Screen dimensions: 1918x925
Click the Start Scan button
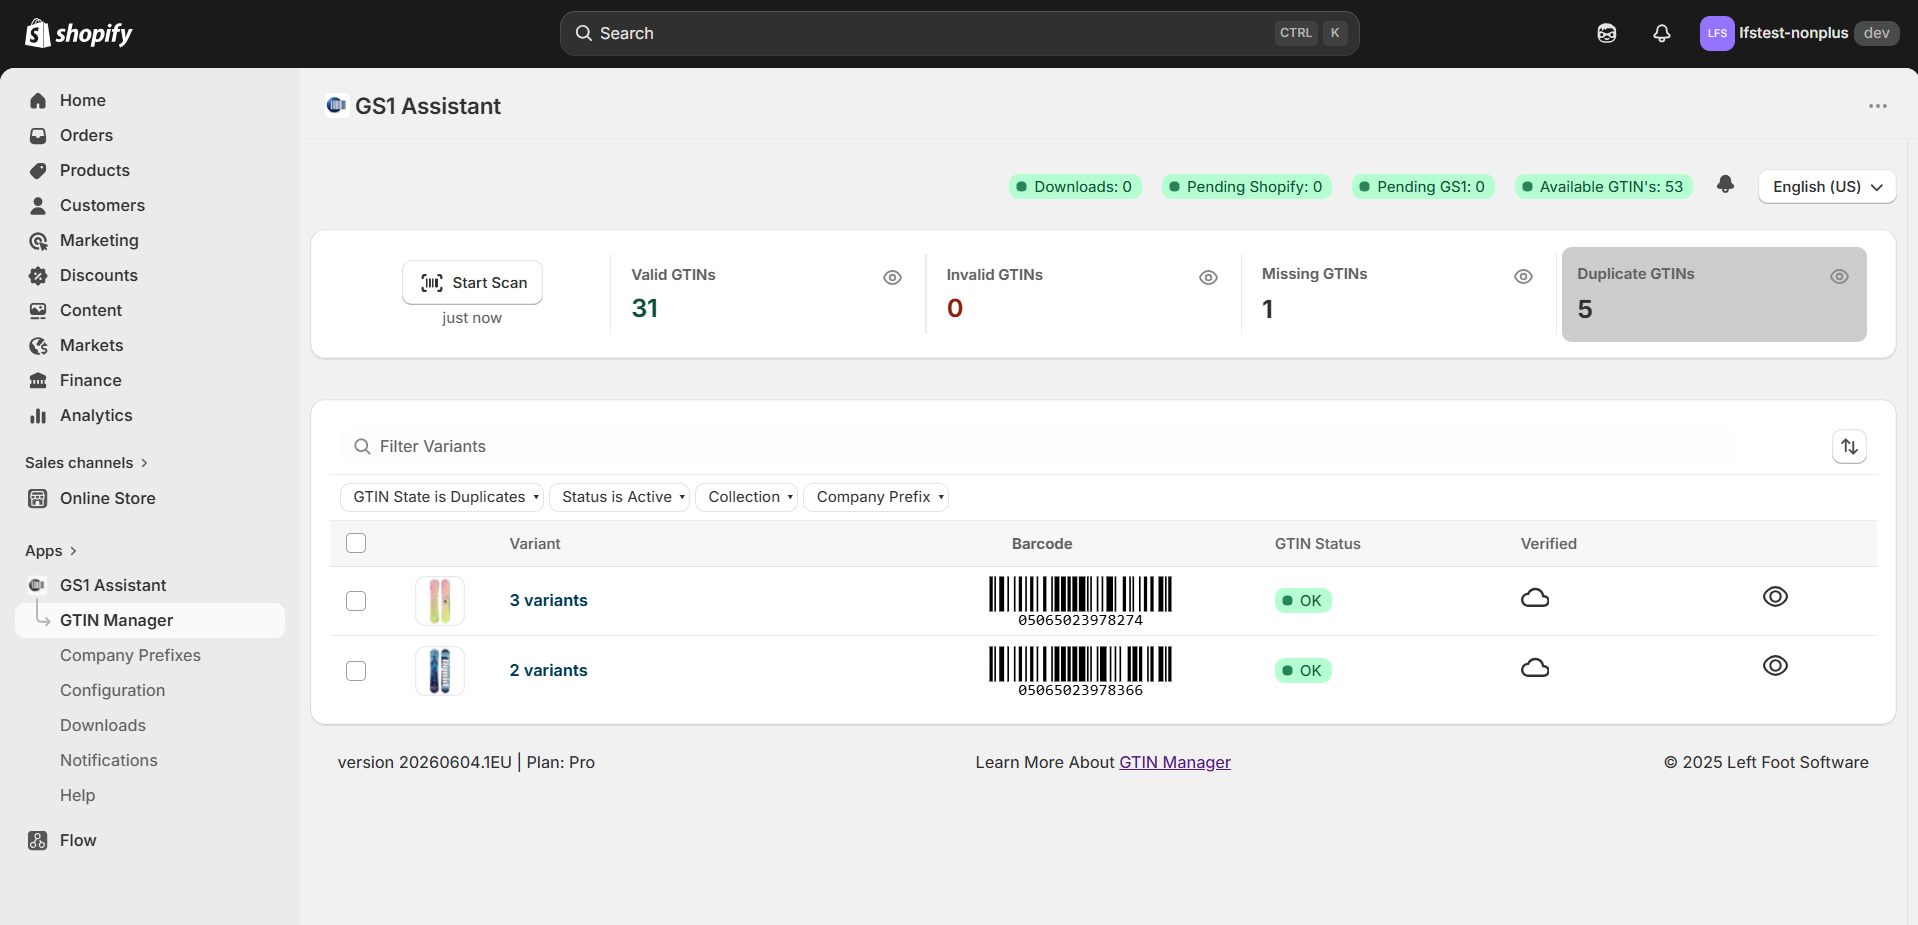coord(472,283)
